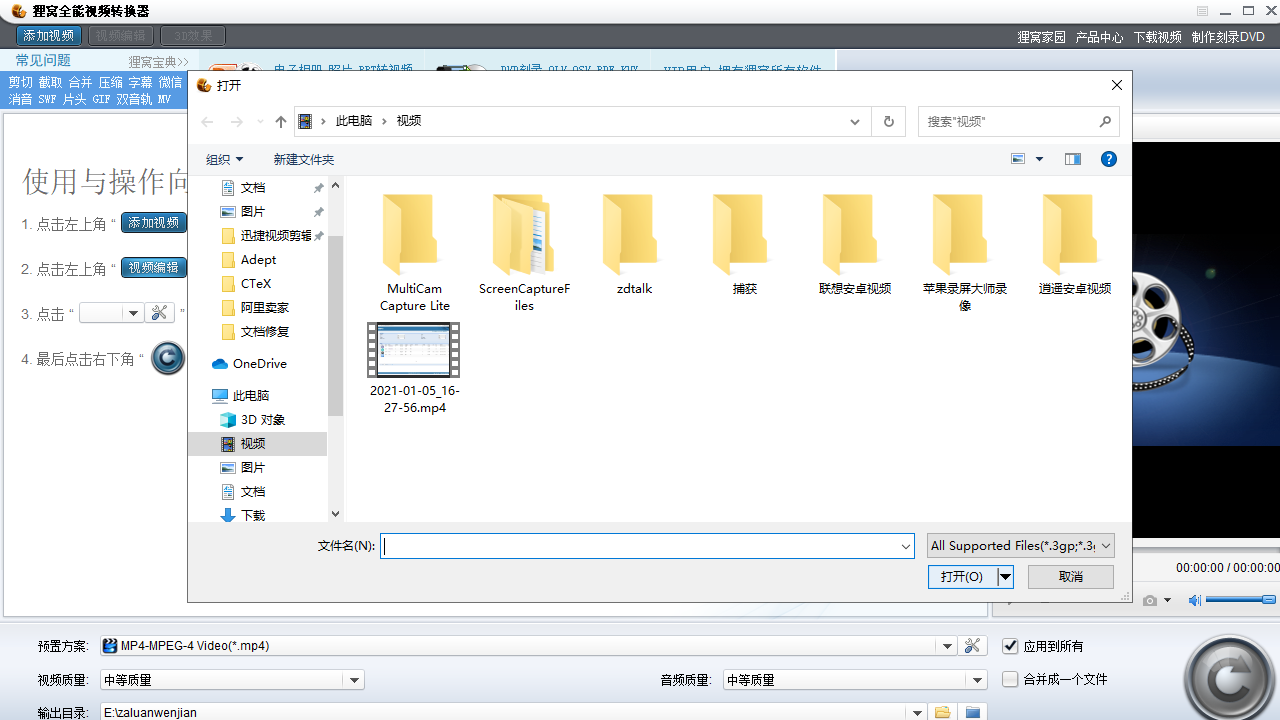
Task: Uncheck the 应用到所有 checkbox
Action: (x=1010, y=645)
